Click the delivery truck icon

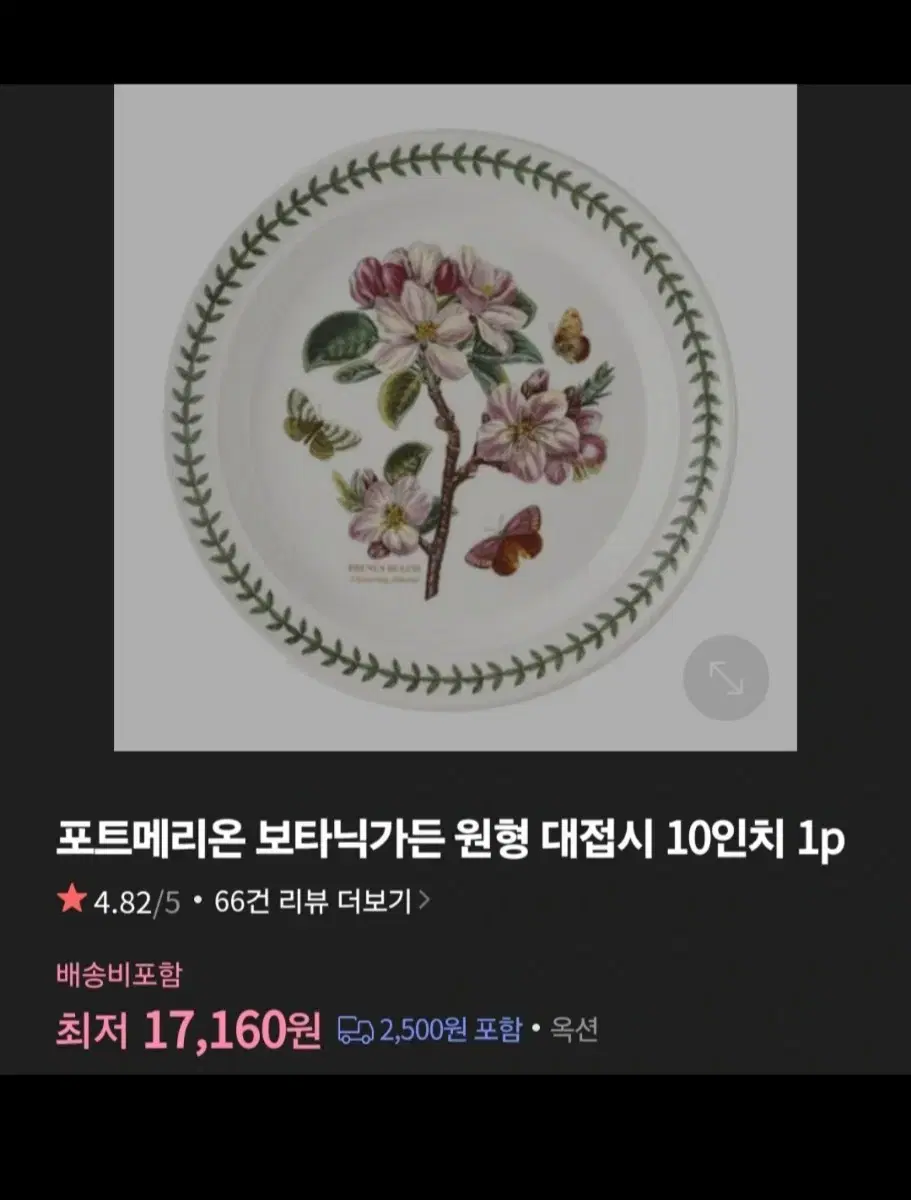pyautogui.click(x=356, y=1030)
